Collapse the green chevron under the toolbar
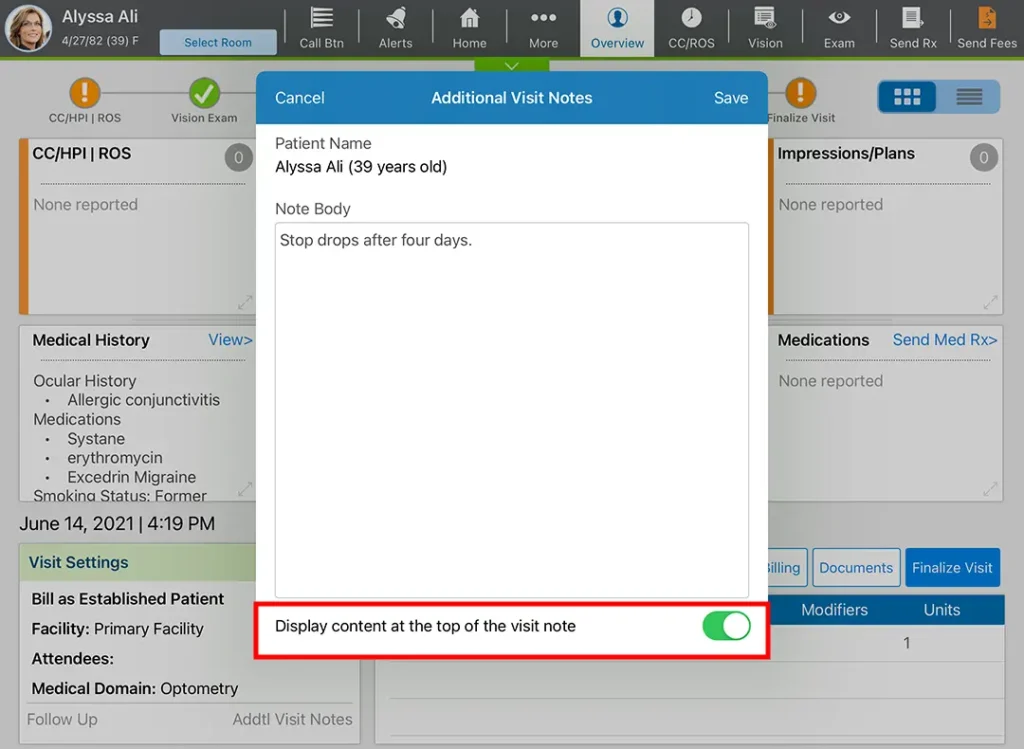This screenshot has width=1024, height=749. (512, 65)
